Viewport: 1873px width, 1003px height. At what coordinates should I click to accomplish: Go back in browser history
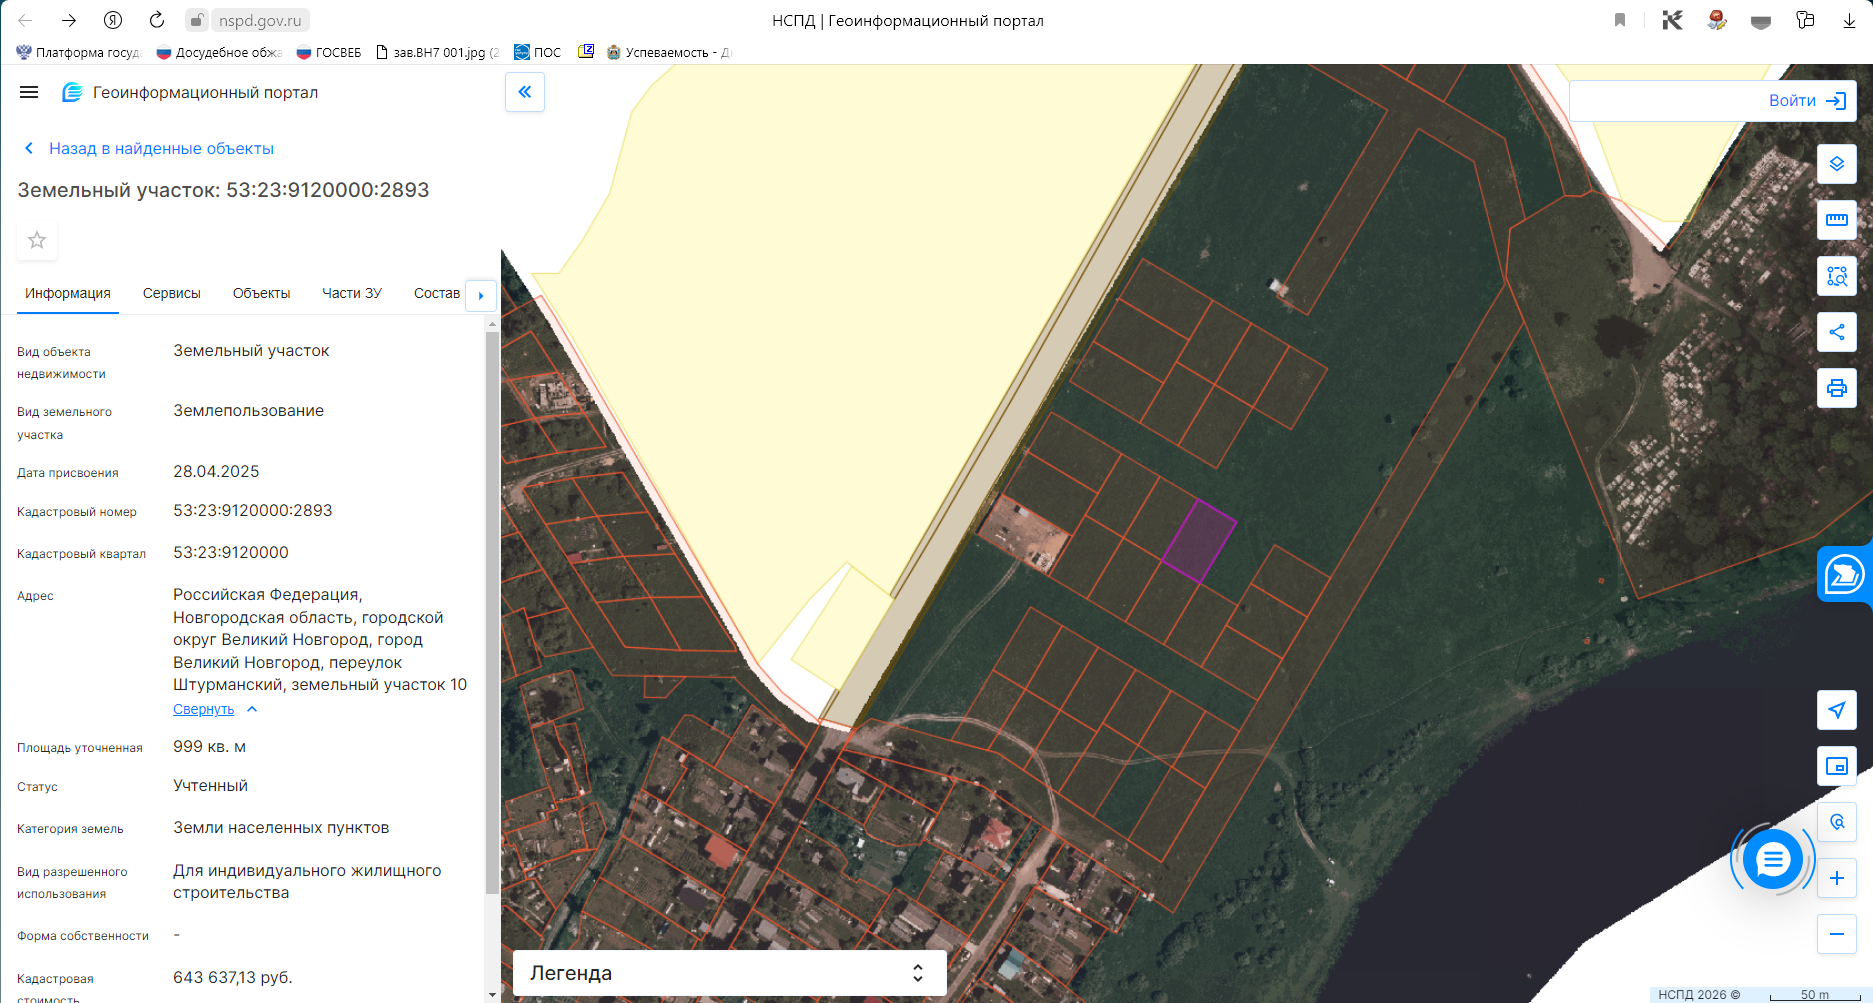(x=26, y=20)
